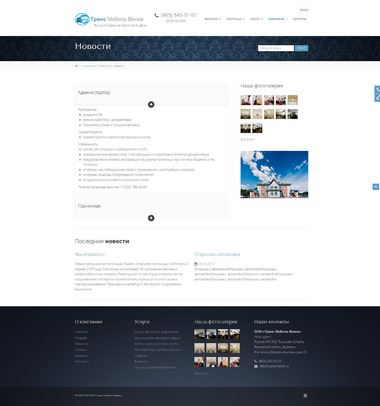Open Контакты in the top navigation

coord(299,19)
